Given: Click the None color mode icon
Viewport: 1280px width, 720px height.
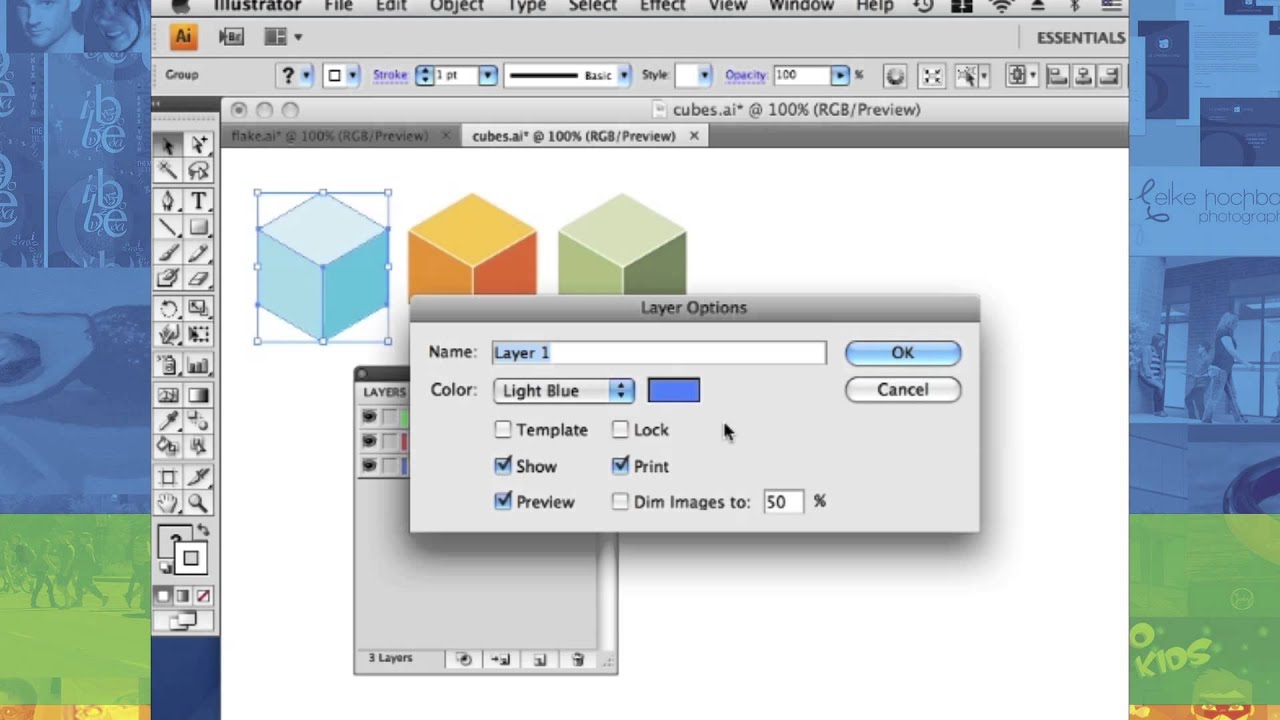Looking at the screenshot, I should coord(203,596).
